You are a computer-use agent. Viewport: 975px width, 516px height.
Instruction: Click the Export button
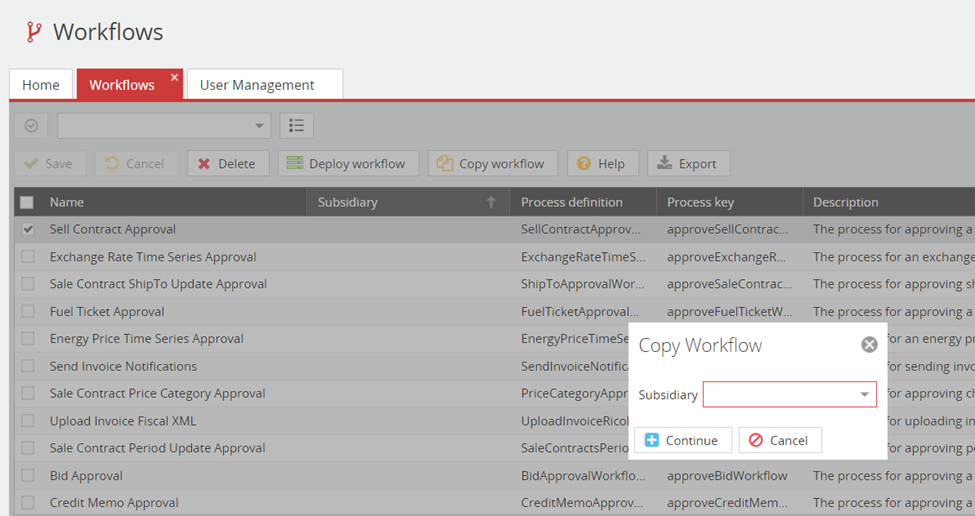[688, 164]
